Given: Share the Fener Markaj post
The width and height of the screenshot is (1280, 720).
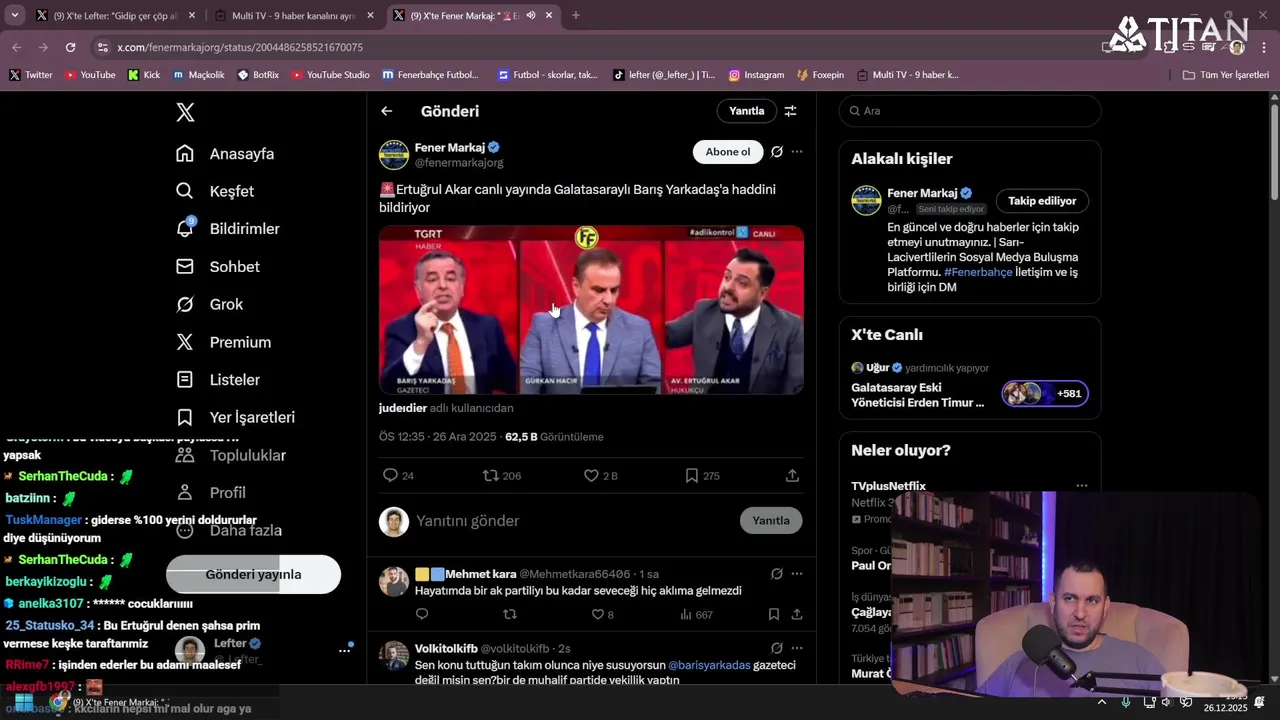Looking at the screenshot, I should pyautogui.click(x=792, y=476).
